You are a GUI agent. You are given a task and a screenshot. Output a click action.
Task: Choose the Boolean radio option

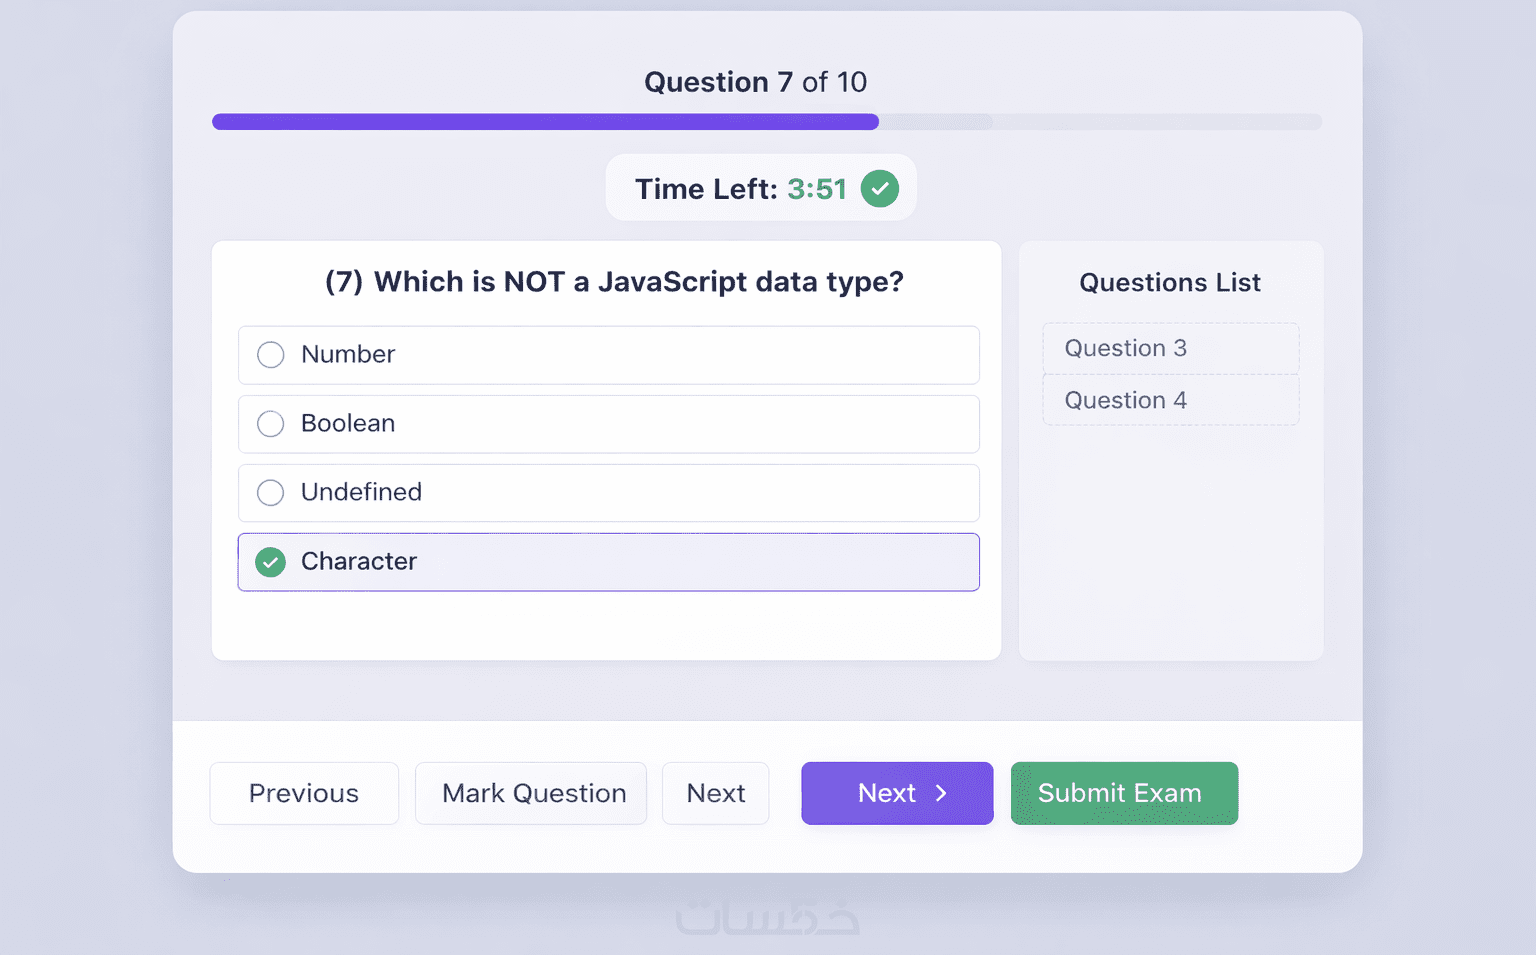(x=271, y=424)
